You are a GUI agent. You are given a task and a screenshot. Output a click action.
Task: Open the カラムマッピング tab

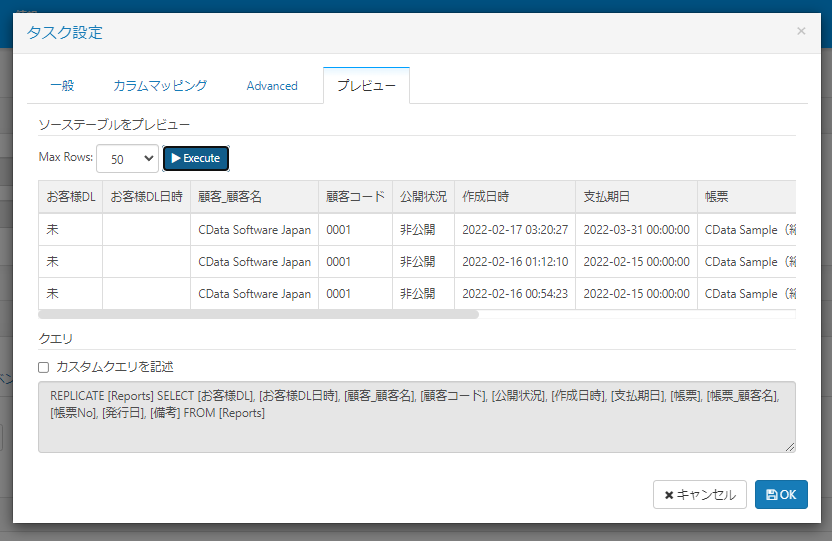point(160,86)
